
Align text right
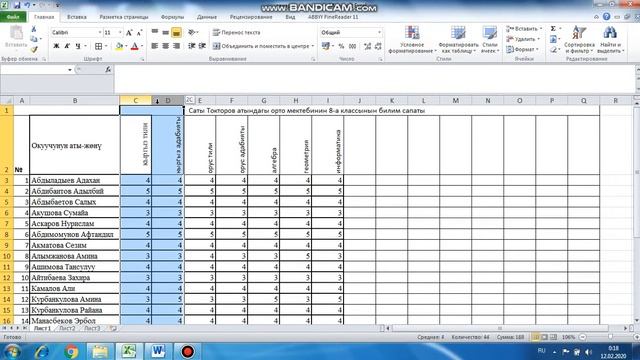pyautogui.click(x=176, y=46)
